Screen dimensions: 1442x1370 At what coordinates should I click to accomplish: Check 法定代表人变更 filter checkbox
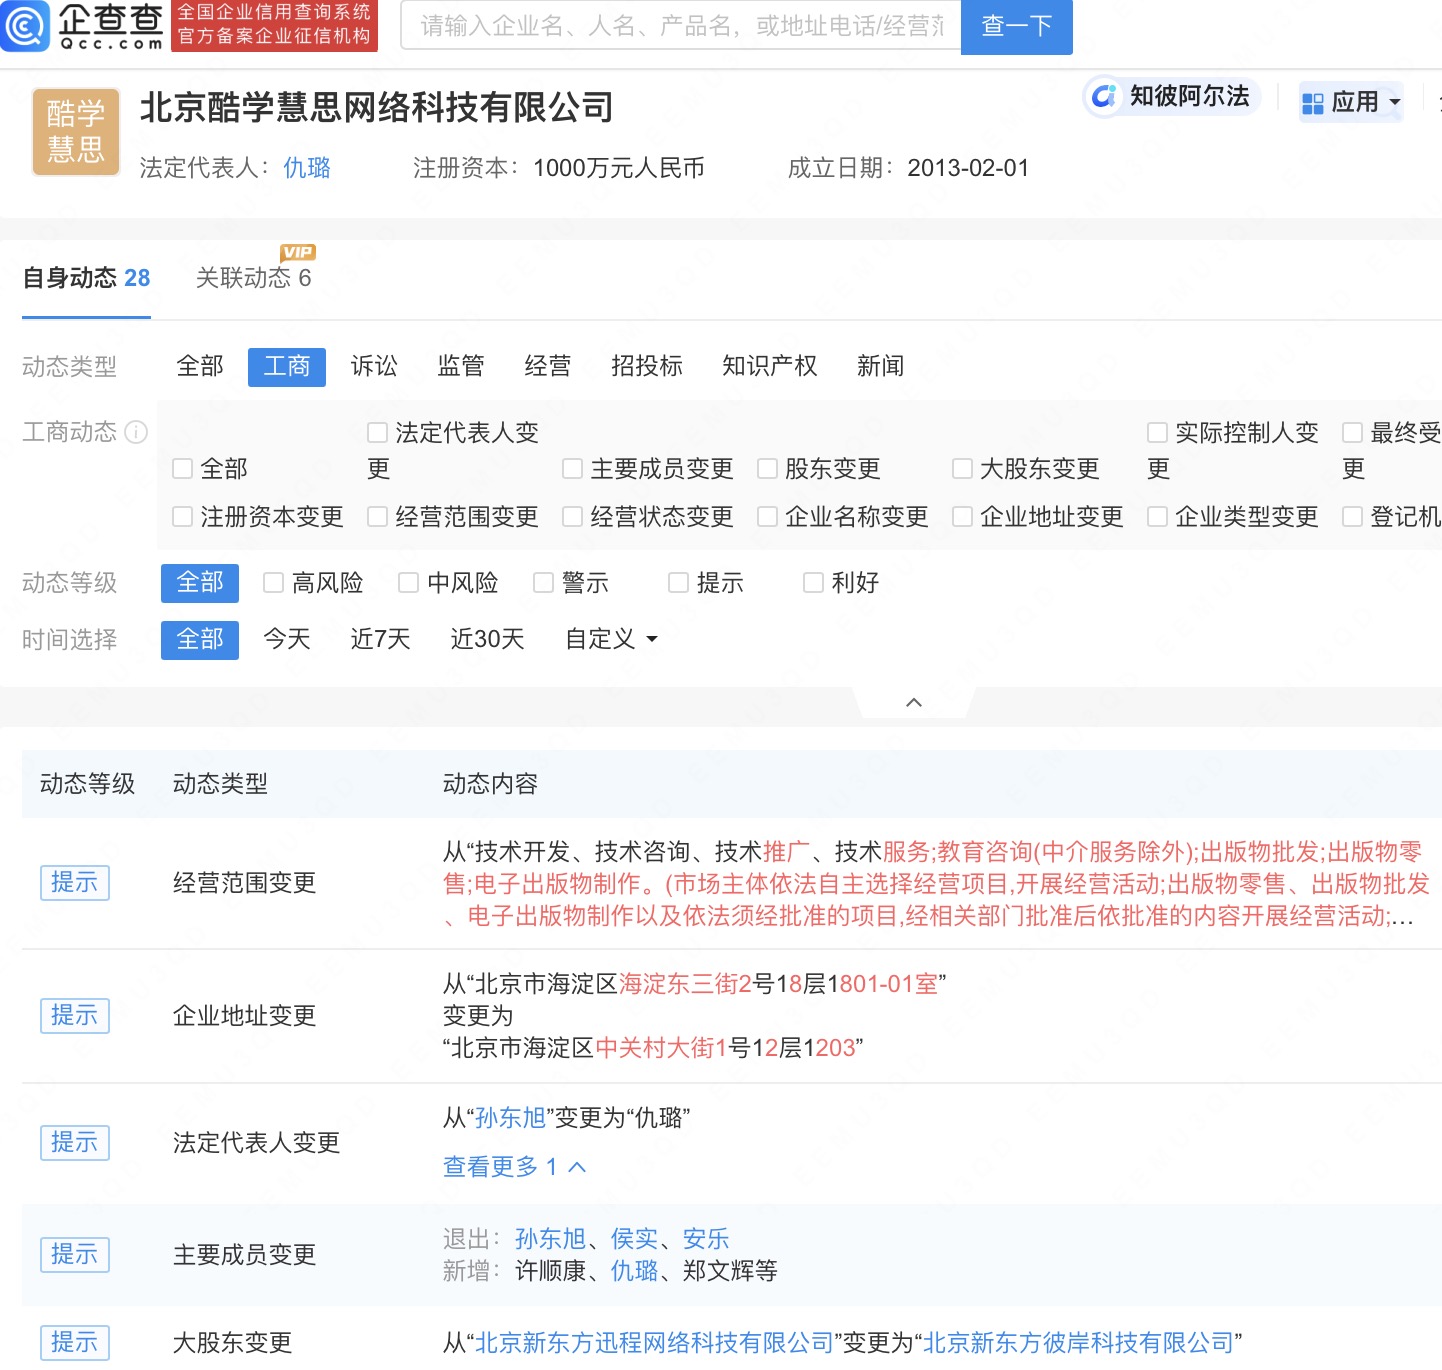(378, 433)
